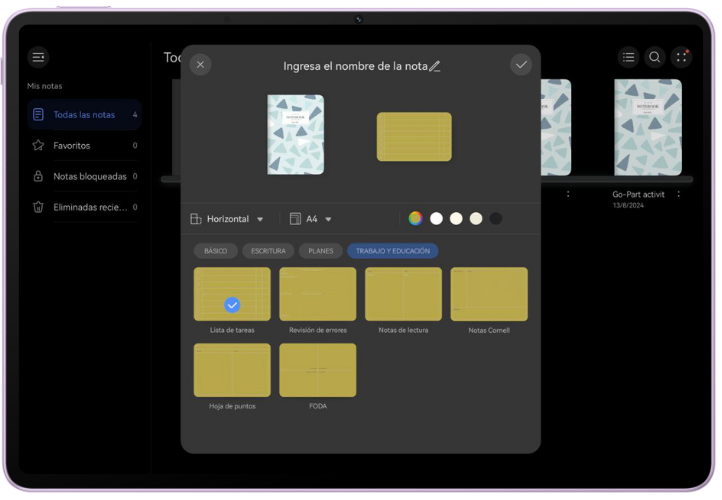Choose the Notas Cornell template
Screen dimensions: 722x500
(489, 294)
